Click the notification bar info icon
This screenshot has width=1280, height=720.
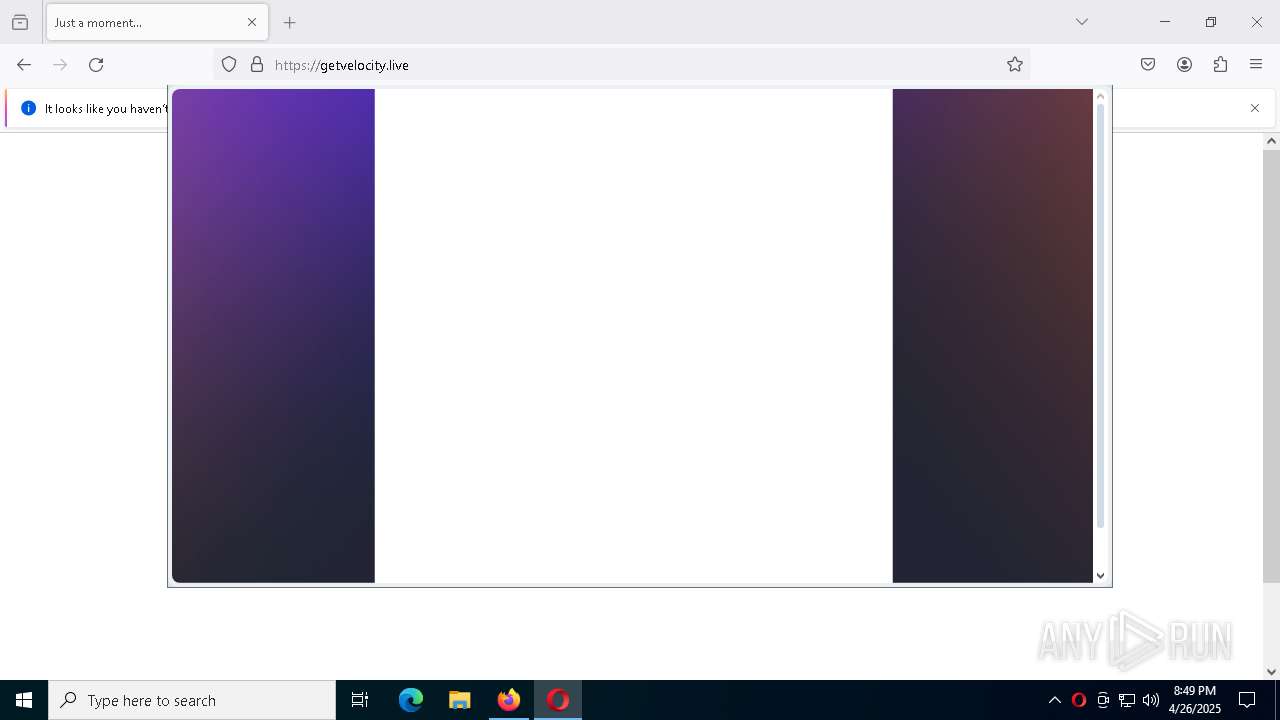(x=28, y=108)
